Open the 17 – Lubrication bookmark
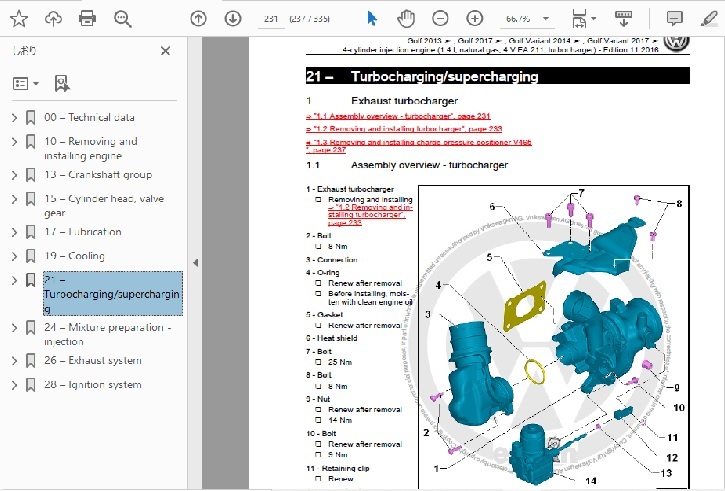Viewport: 725px width, 491px height. (83, 232)
